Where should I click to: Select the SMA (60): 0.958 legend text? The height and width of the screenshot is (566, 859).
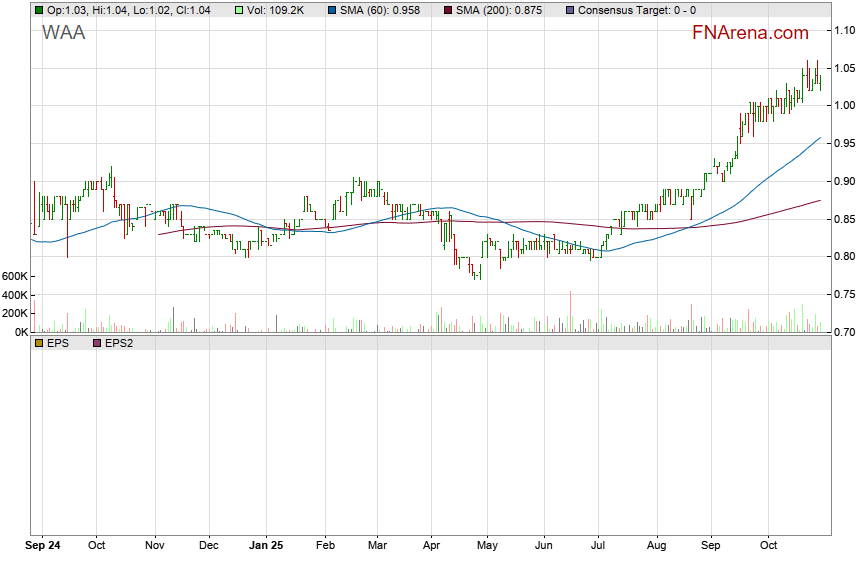tap(381, 11)
